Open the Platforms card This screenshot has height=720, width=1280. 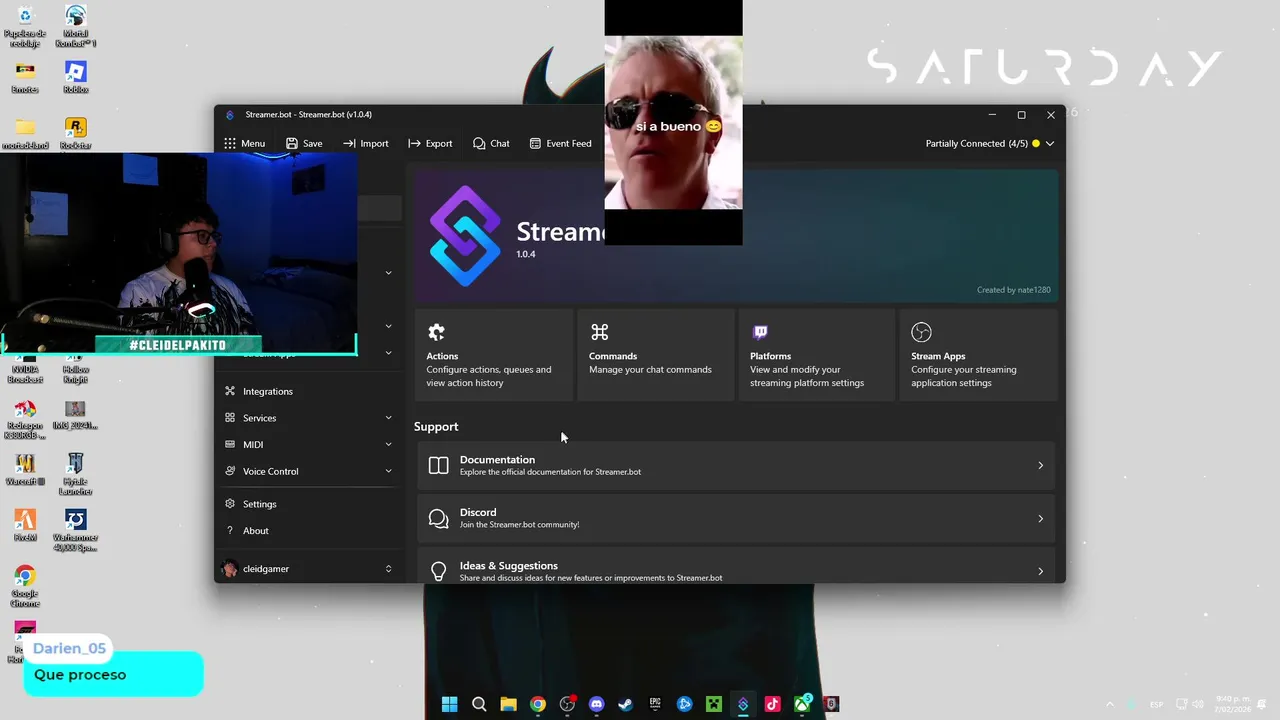pyautogui.click(x=817, y=355)
